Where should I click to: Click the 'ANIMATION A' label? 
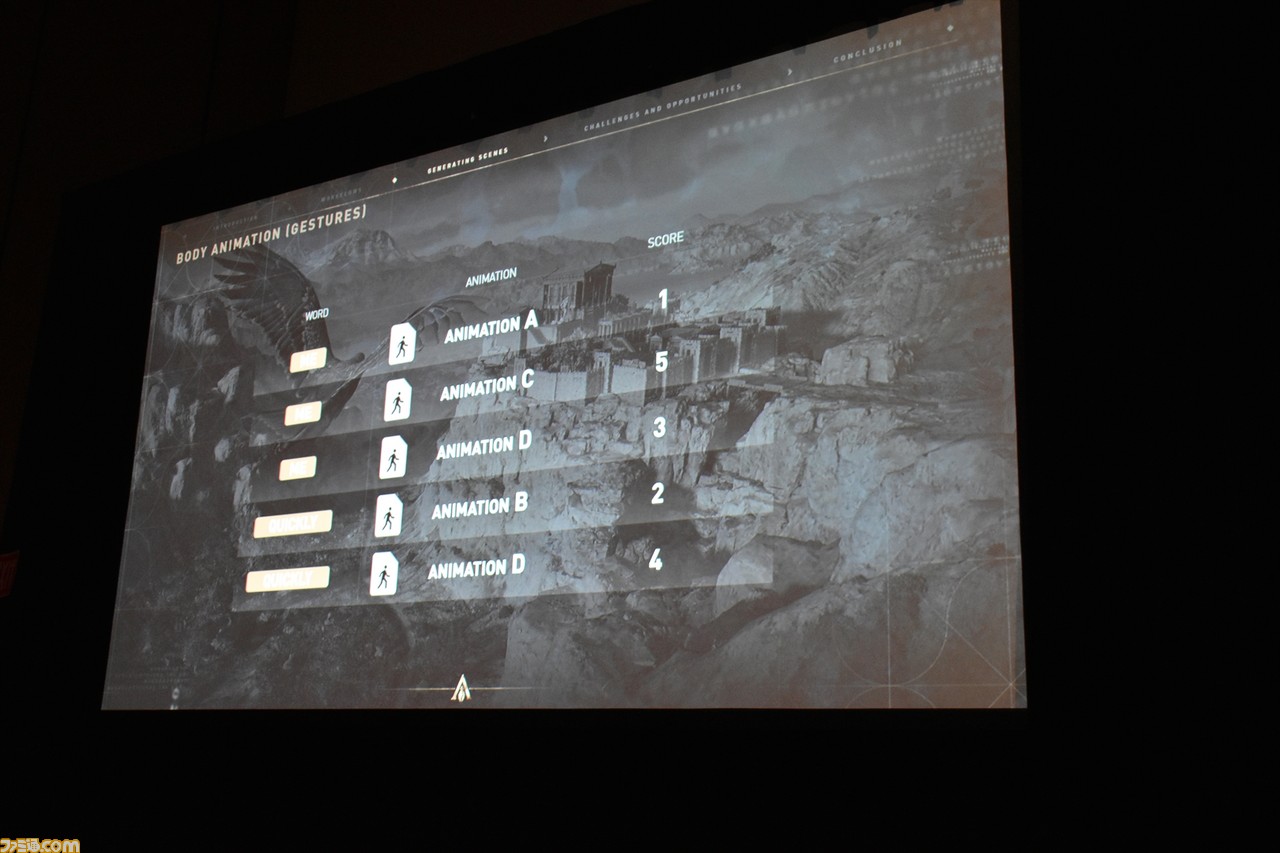(491, 327)
